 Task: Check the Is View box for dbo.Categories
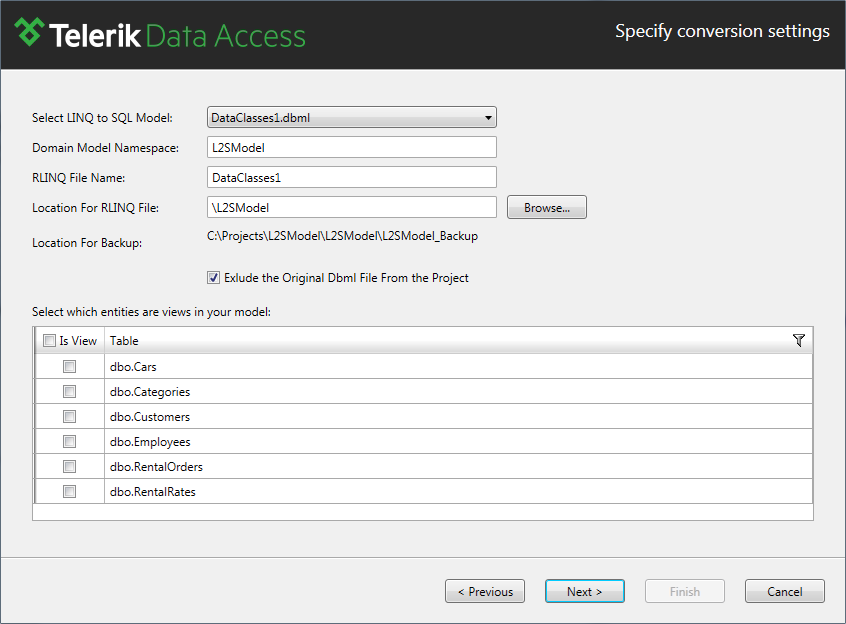(x=69, y=392)
